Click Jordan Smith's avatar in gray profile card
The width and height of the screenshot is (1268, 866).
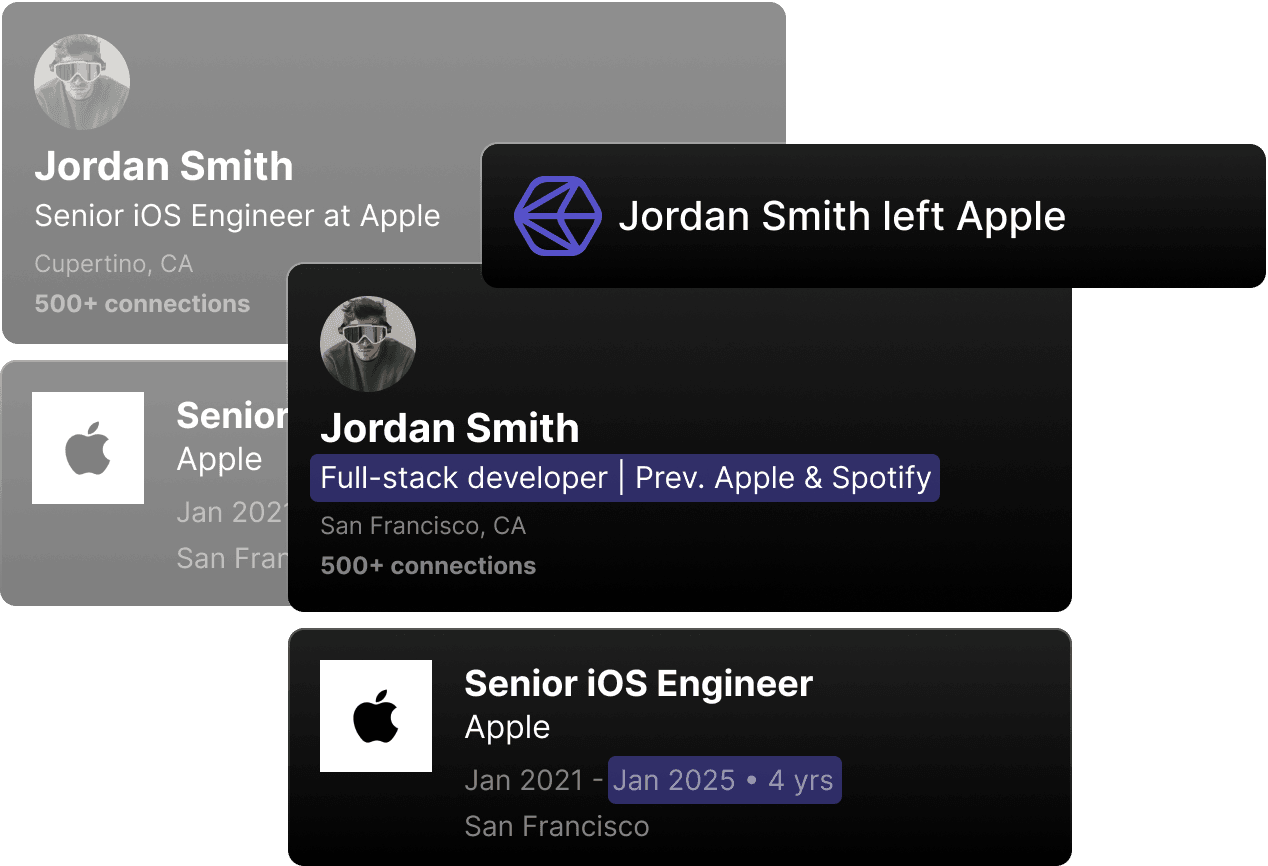tap(82, 81)
